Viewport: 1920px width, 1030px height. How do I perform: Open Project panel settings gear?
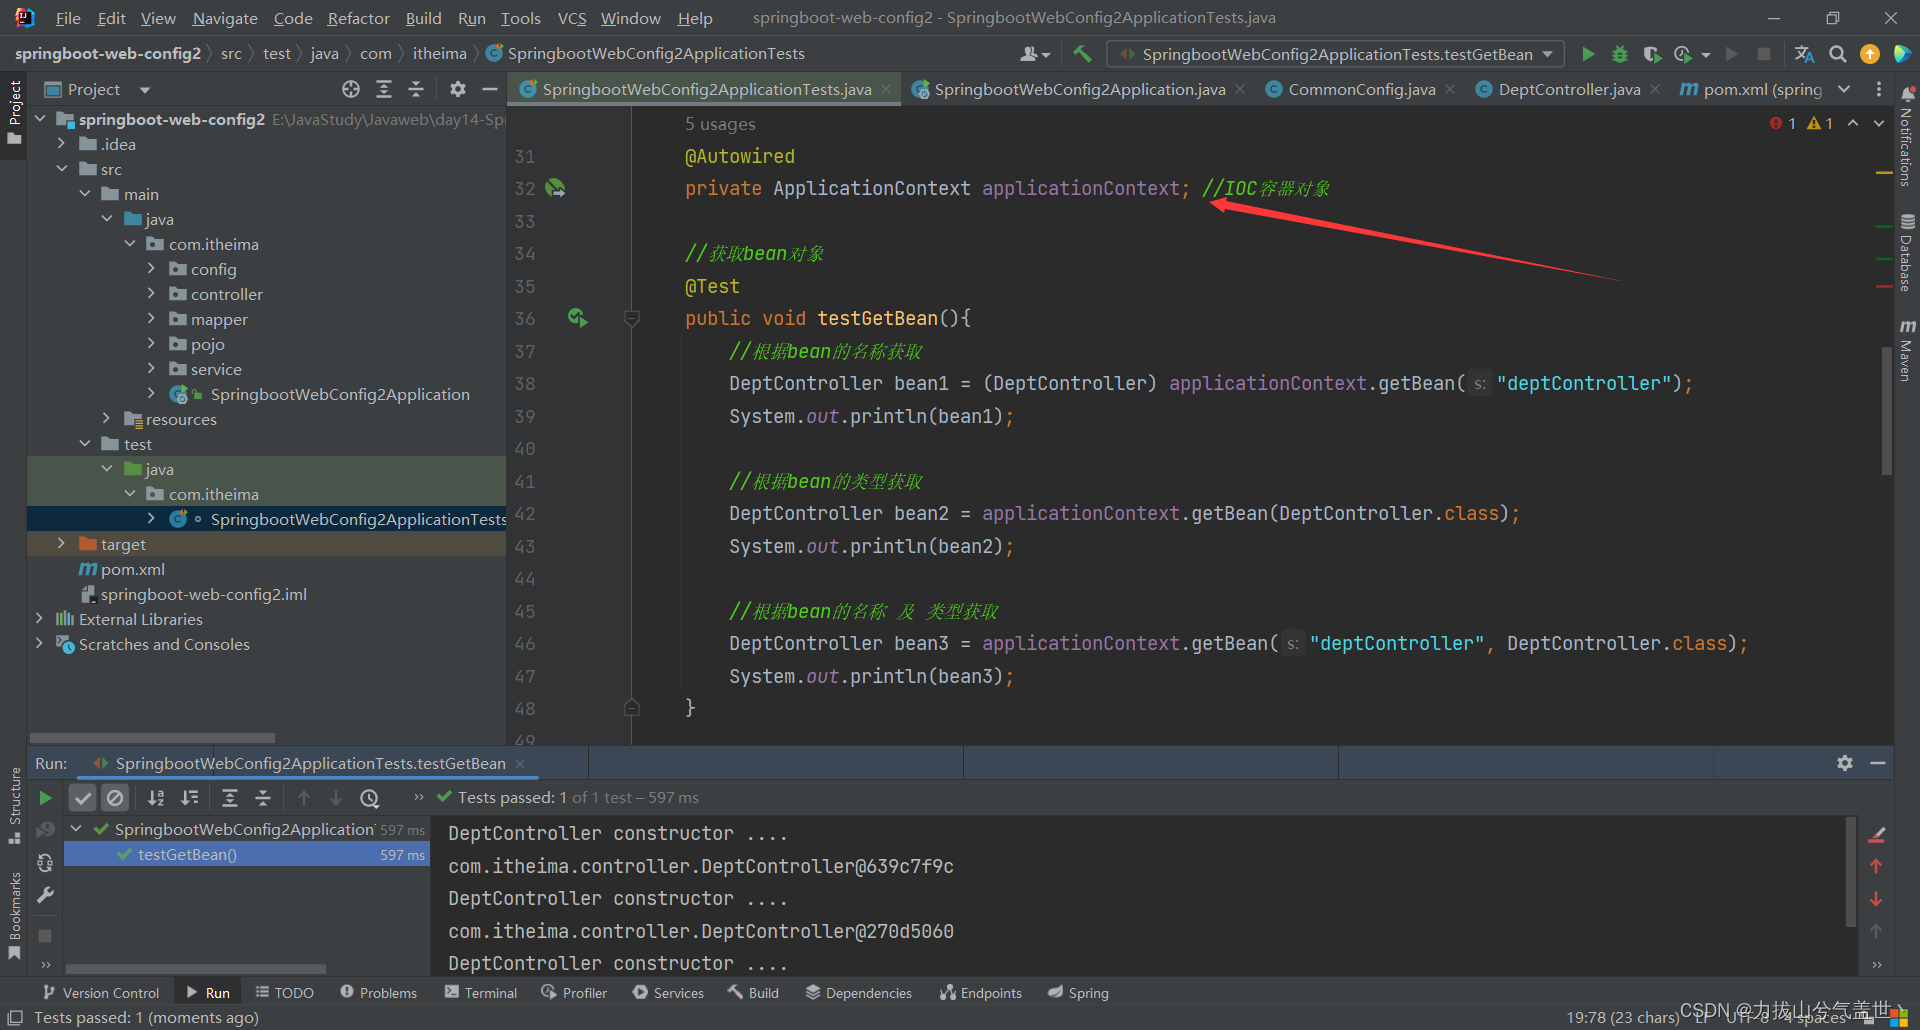[x=457, y=89]
